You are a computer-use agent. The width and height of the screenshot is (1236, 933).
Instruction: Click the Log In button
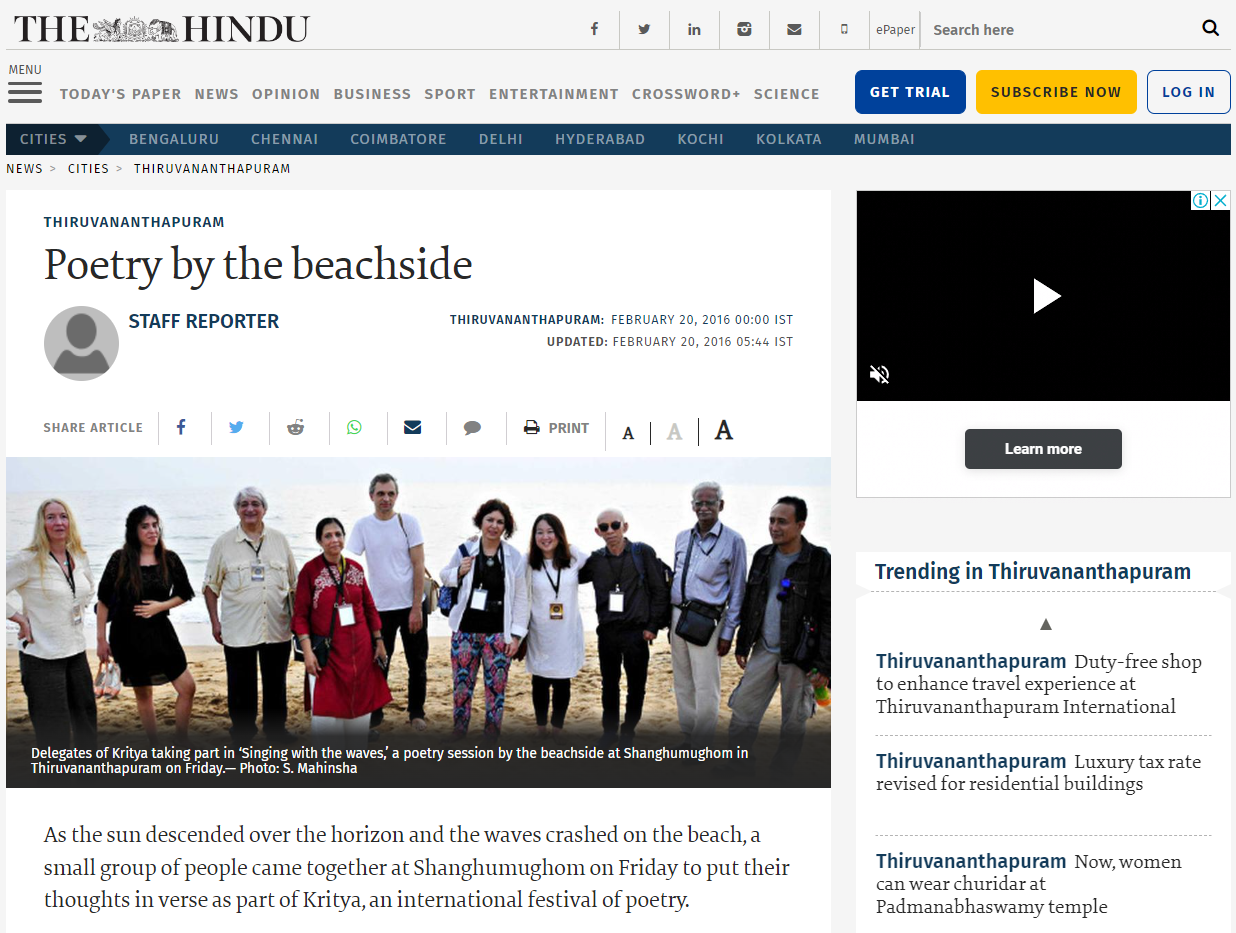click(1188, 92)
